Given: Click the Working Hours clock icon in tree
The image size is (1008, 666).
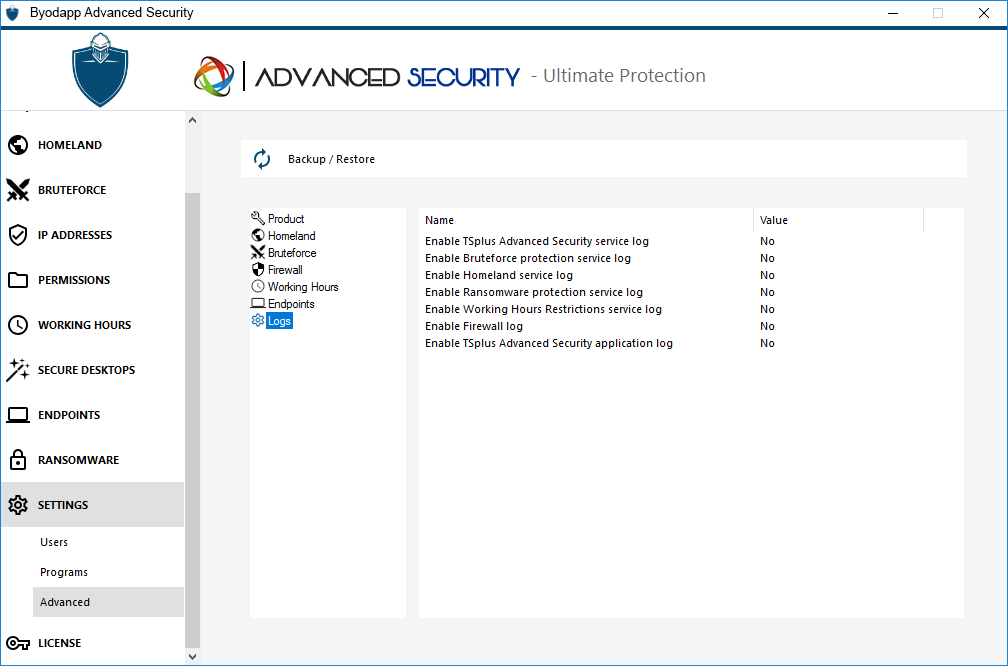Looking at the screenshot, I should [x=258, y=287].
